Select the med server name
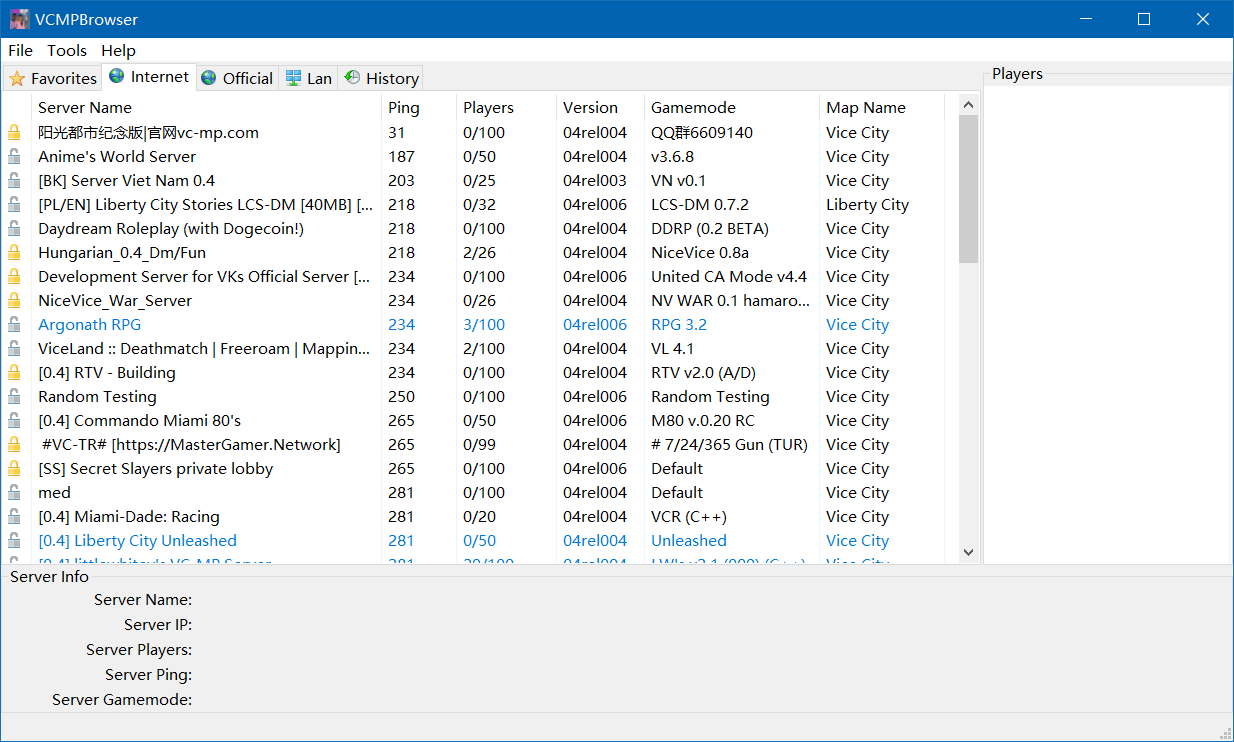This screenshot has width=1234, height=742. click(54, 492)
